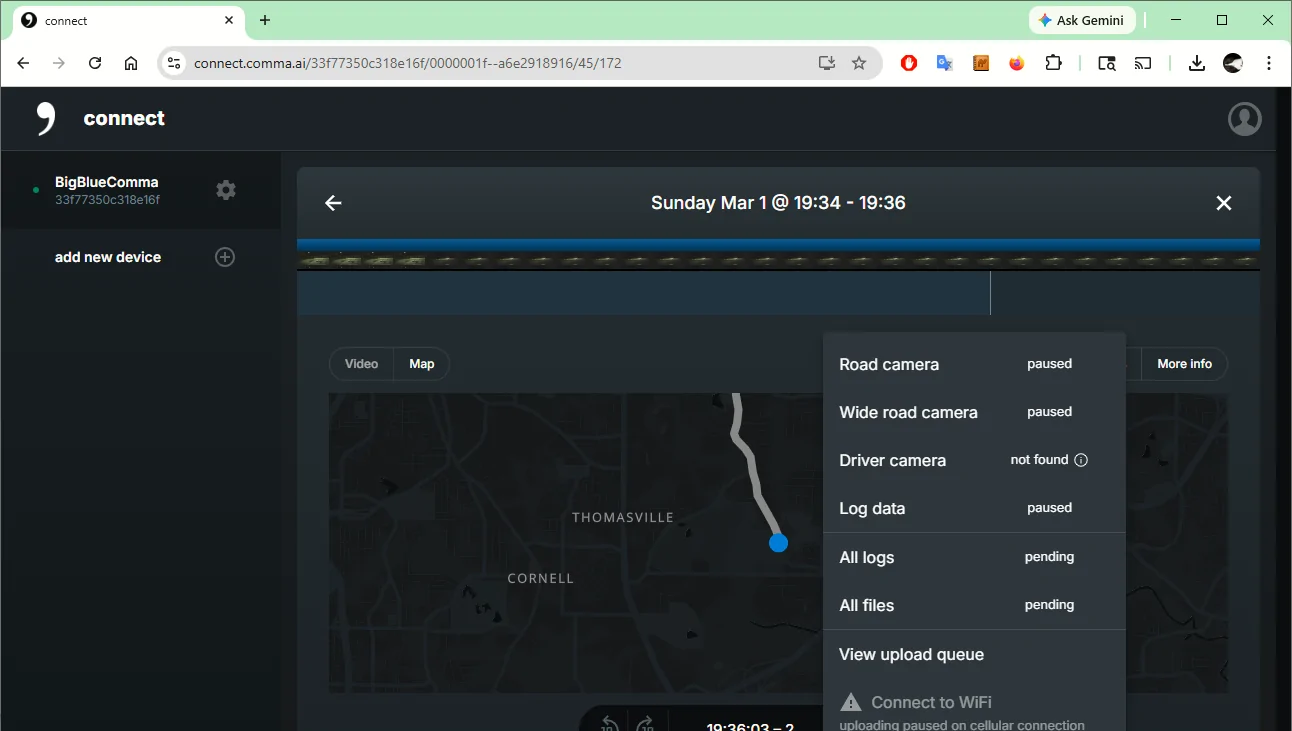The width and height of the screenshot is (1292, 731).
Task: Open the Chrome extensions puzzle menu
Action: [x=1053, y=63]
